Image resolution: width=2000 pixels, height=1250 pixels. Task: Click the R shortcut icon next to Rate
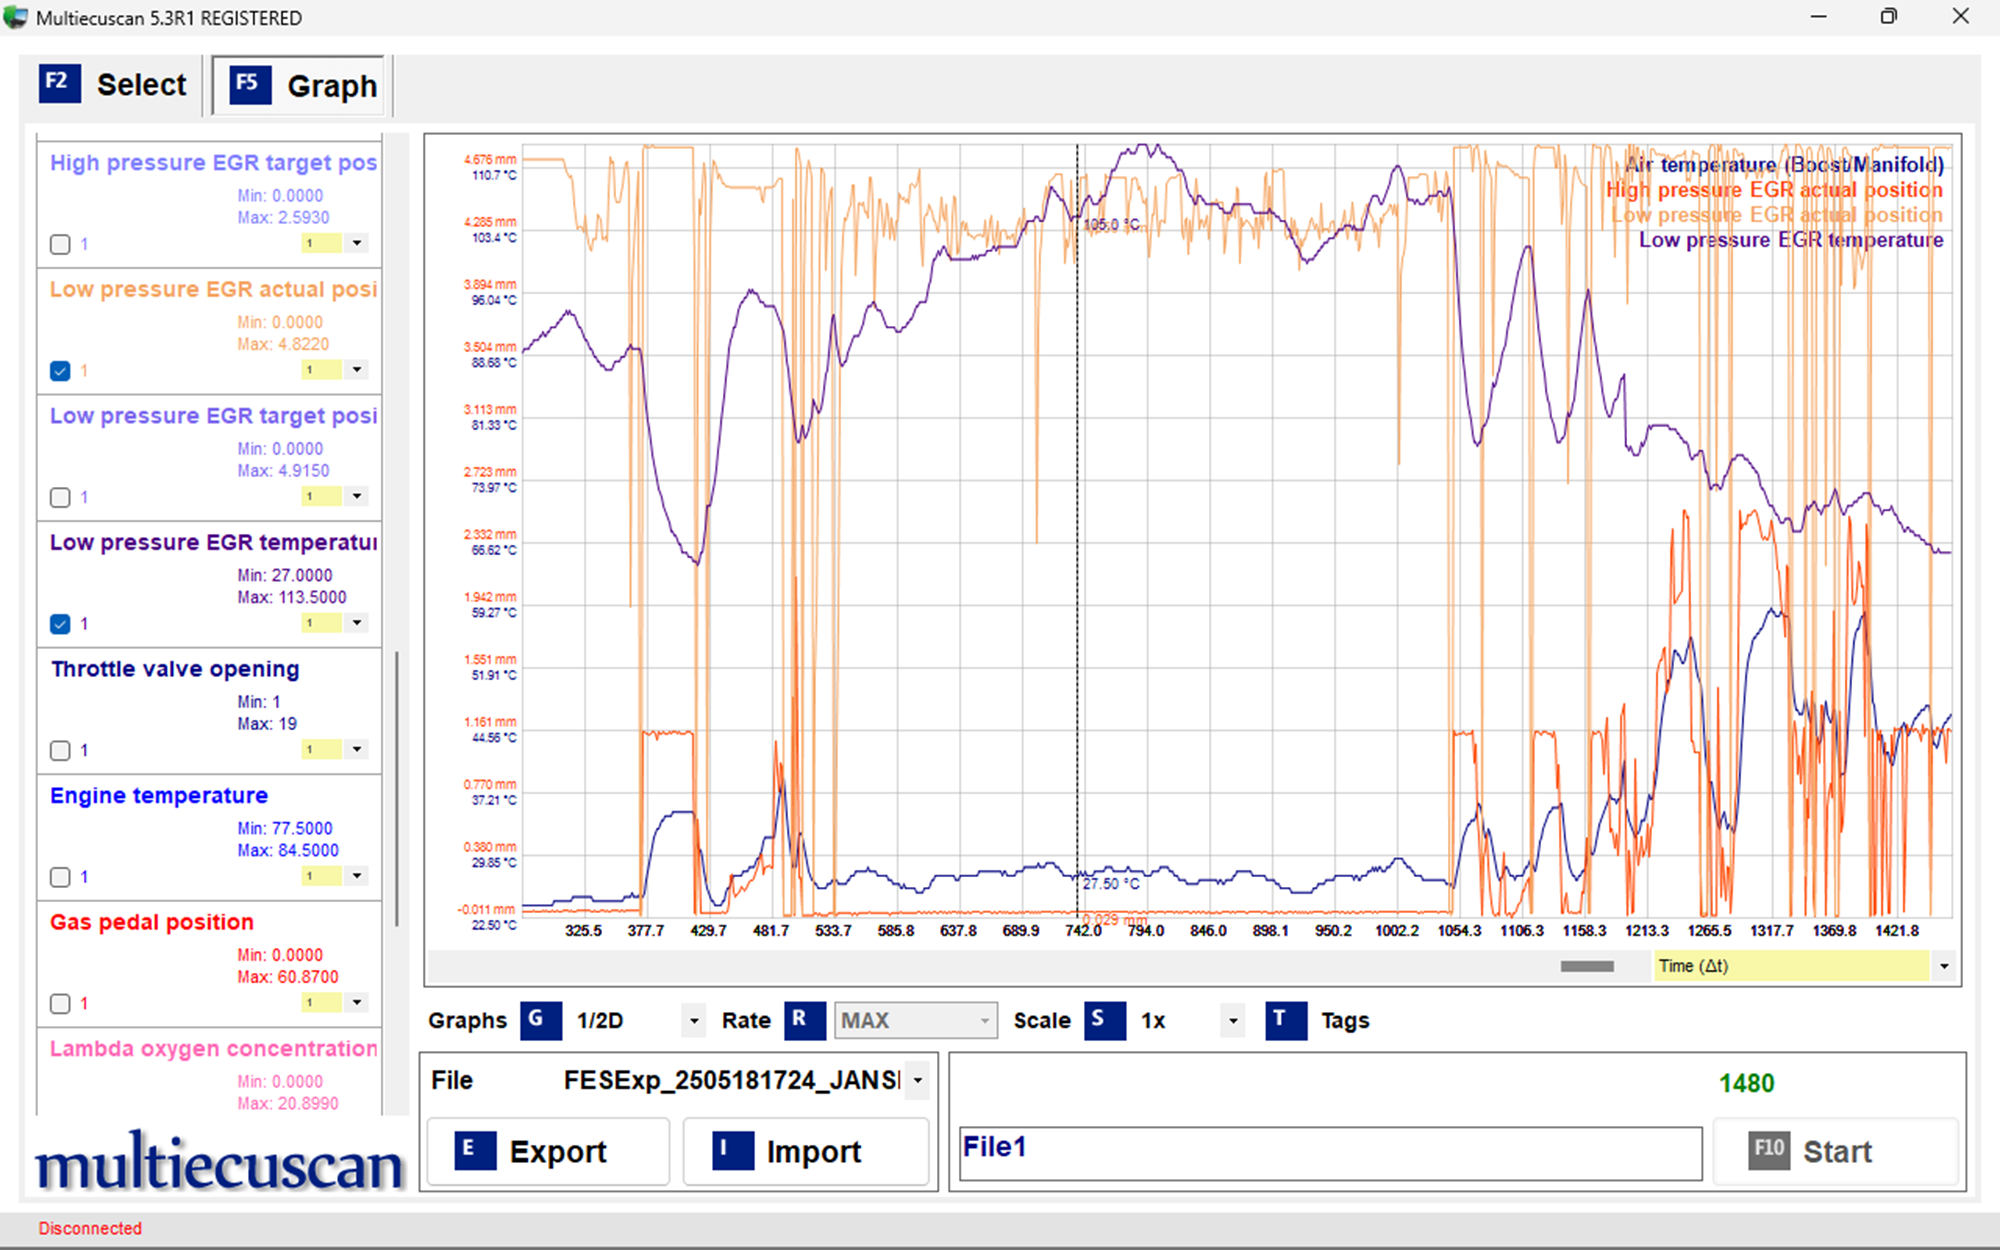tap(804, 1020)
